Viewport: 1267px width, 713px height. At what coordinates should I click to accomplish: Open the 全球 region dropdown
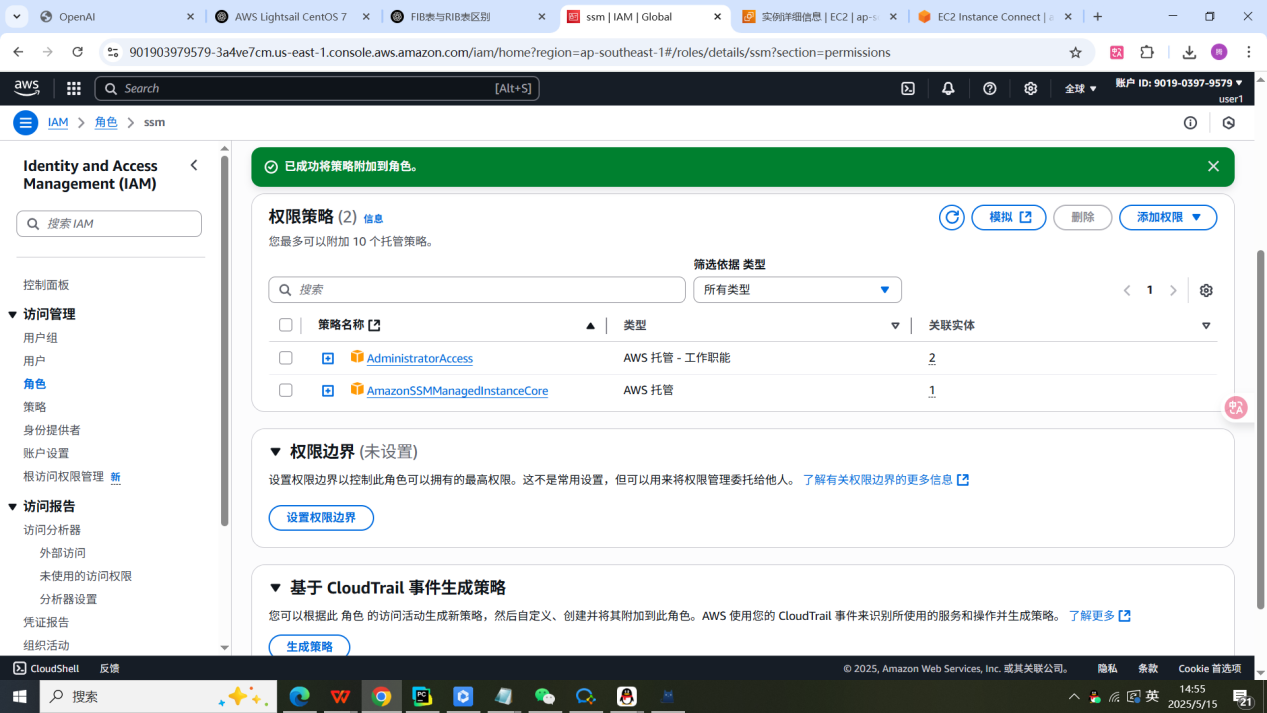point(1080,88)
